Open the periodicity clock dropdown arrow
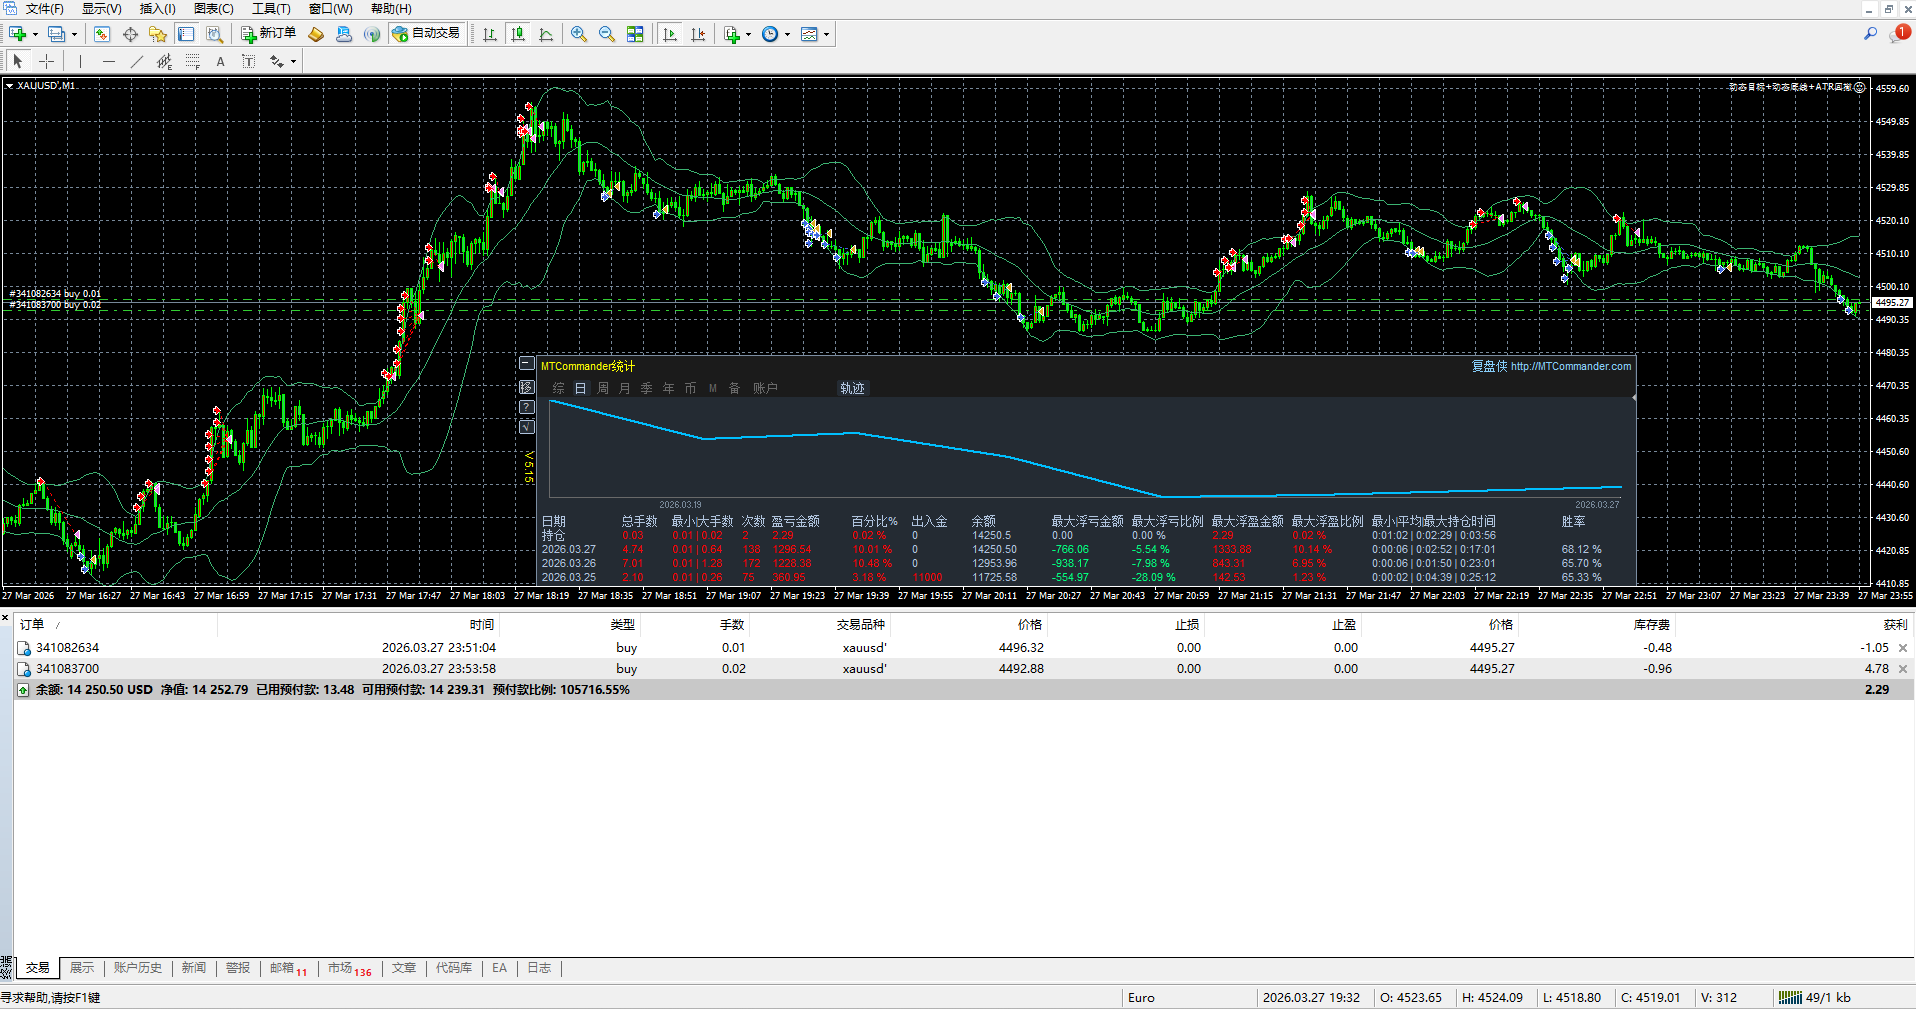This screenshot has height=1009, width=1916. 788,35
